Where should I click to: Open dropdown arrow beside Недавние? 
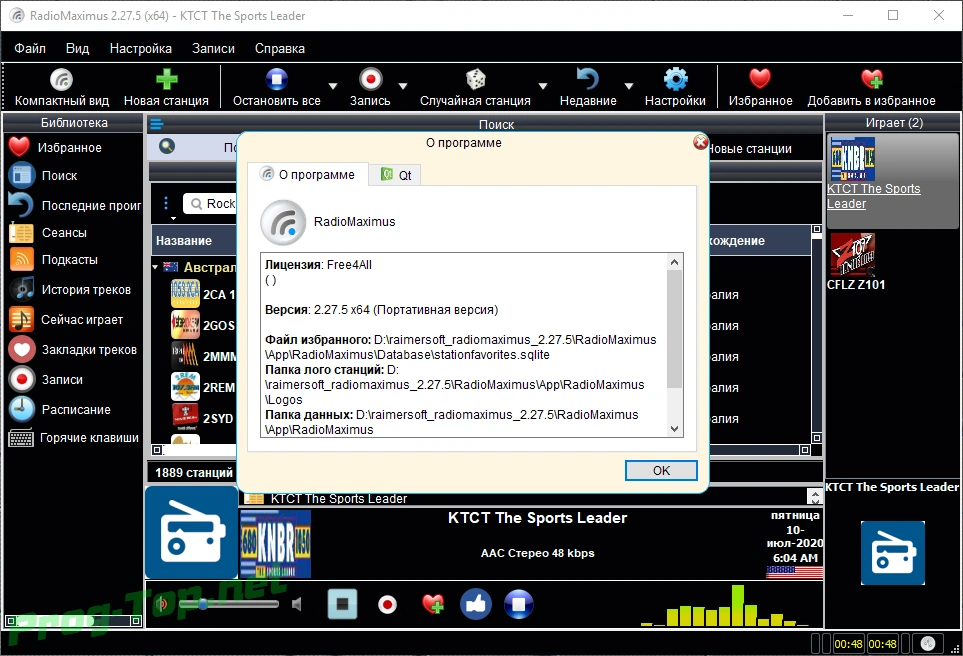629,87
